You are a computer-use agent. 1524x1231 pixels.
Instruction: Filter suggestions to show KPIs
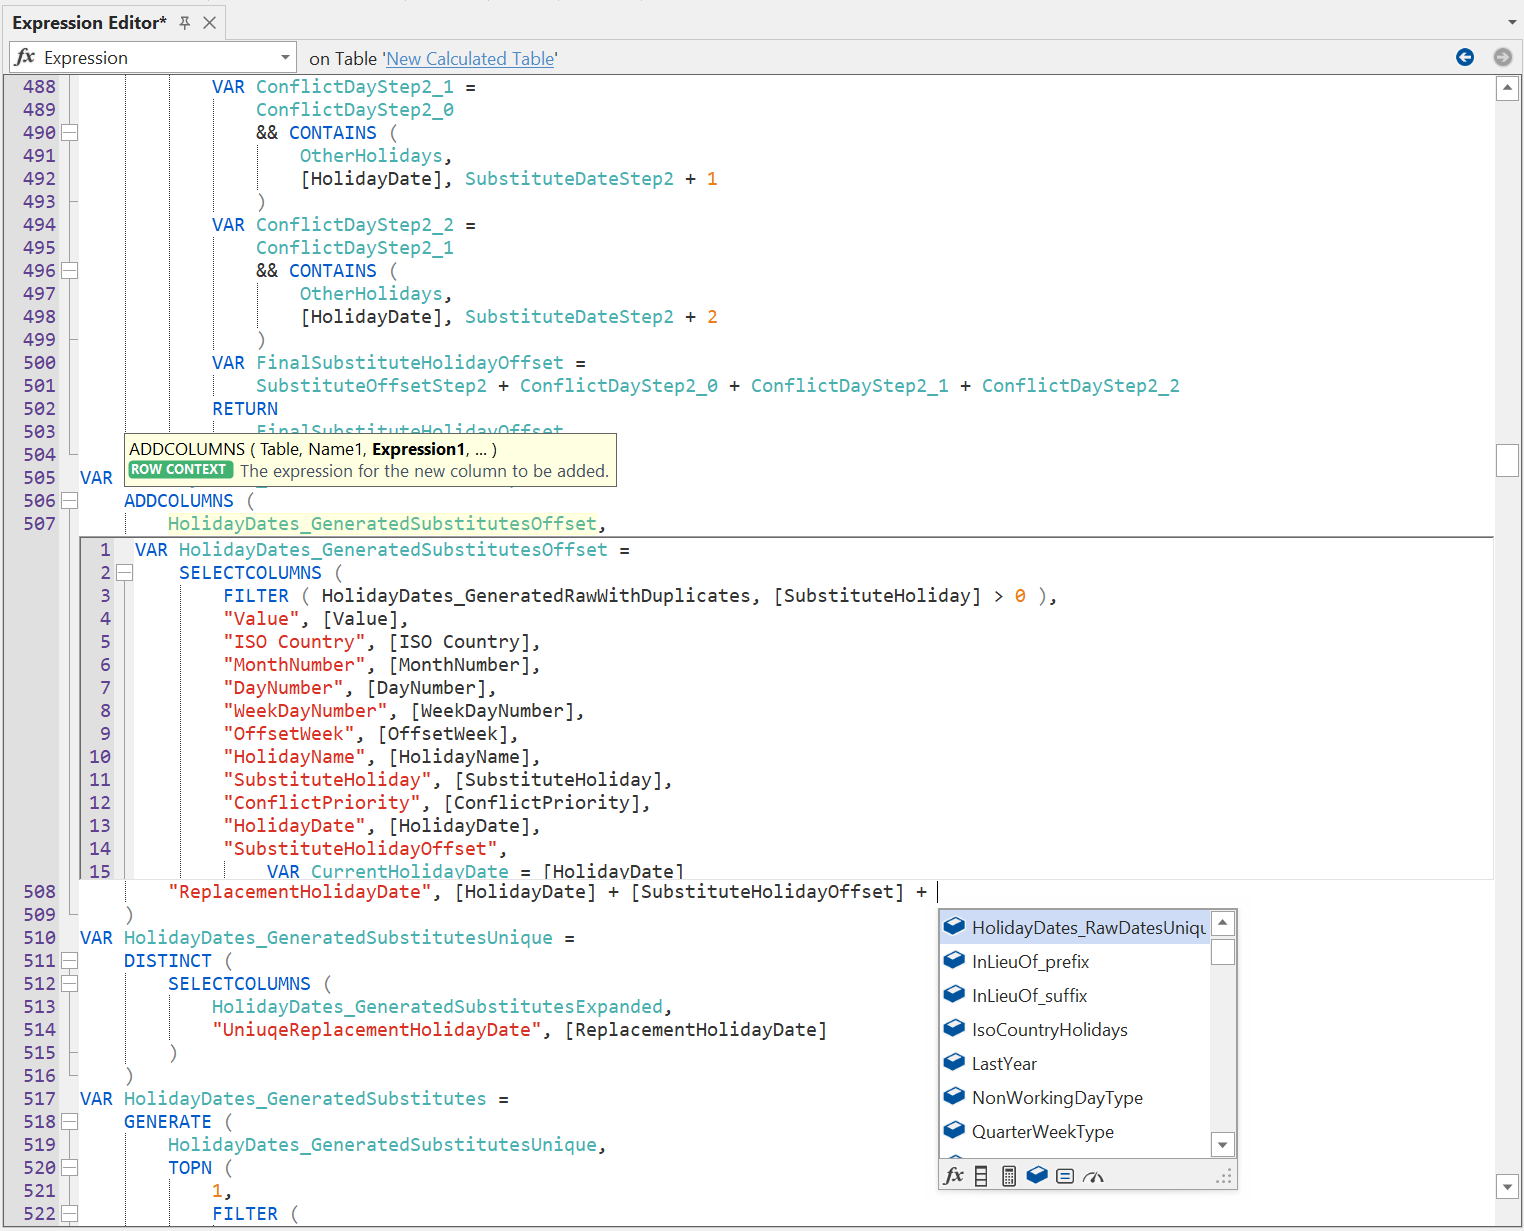(x=1092, y=1176)
